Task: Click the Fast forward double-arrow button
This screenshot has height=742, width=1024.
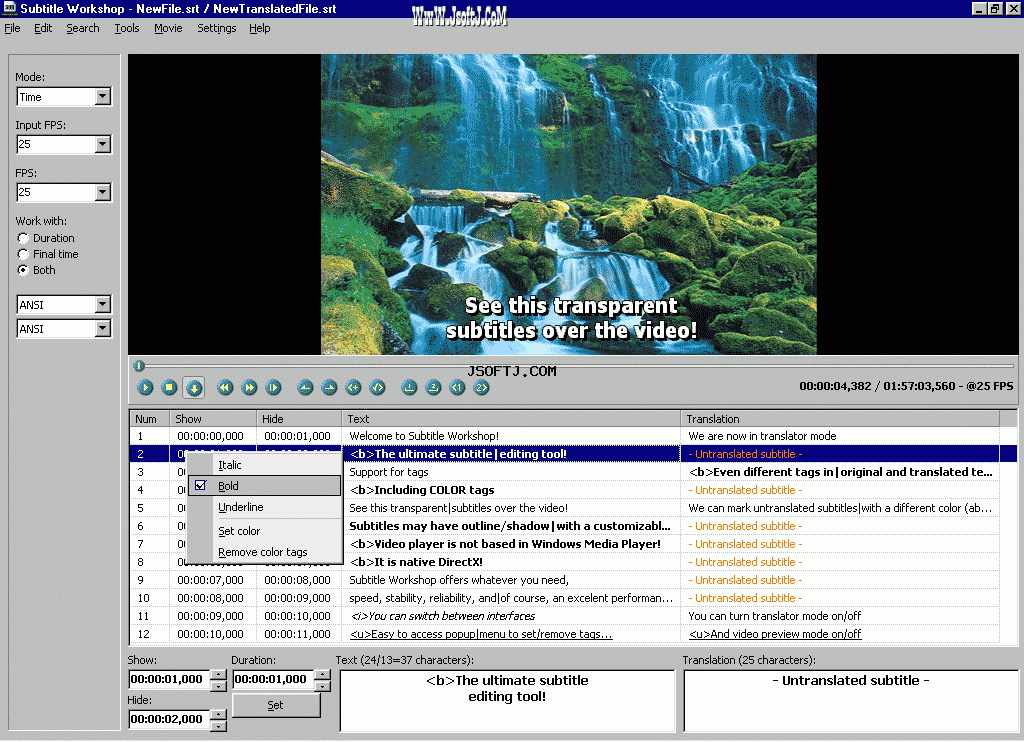Action: tap(249, 387)
